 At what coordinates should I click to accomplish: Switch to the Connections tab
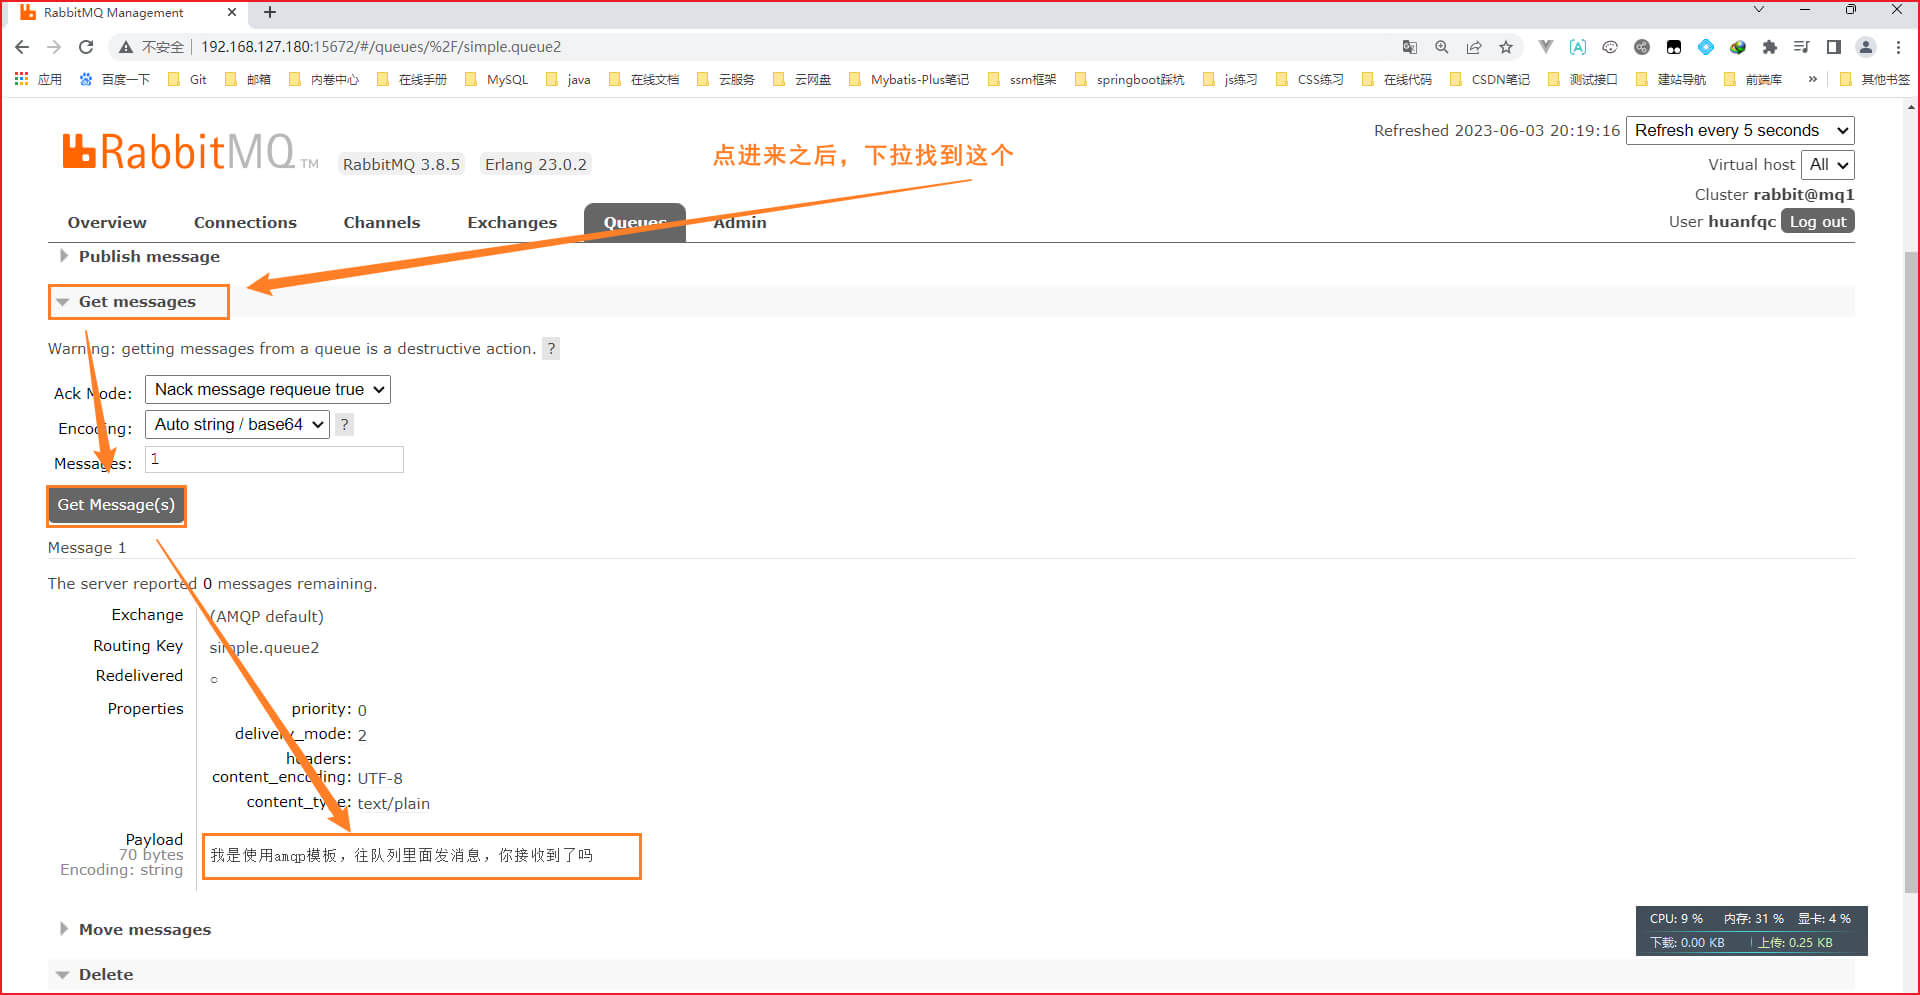[245, 223]
